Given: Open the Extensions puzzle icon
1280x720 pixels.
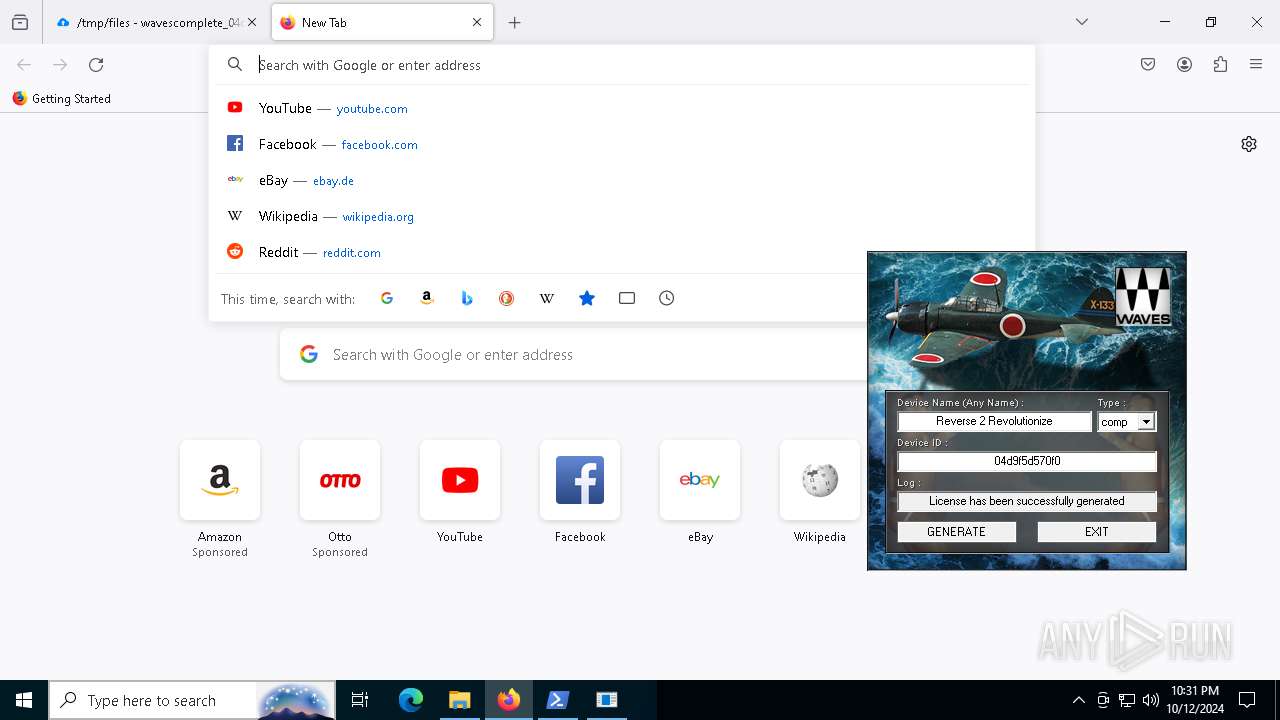Looking at the screenshot, I should [1220, 65].
